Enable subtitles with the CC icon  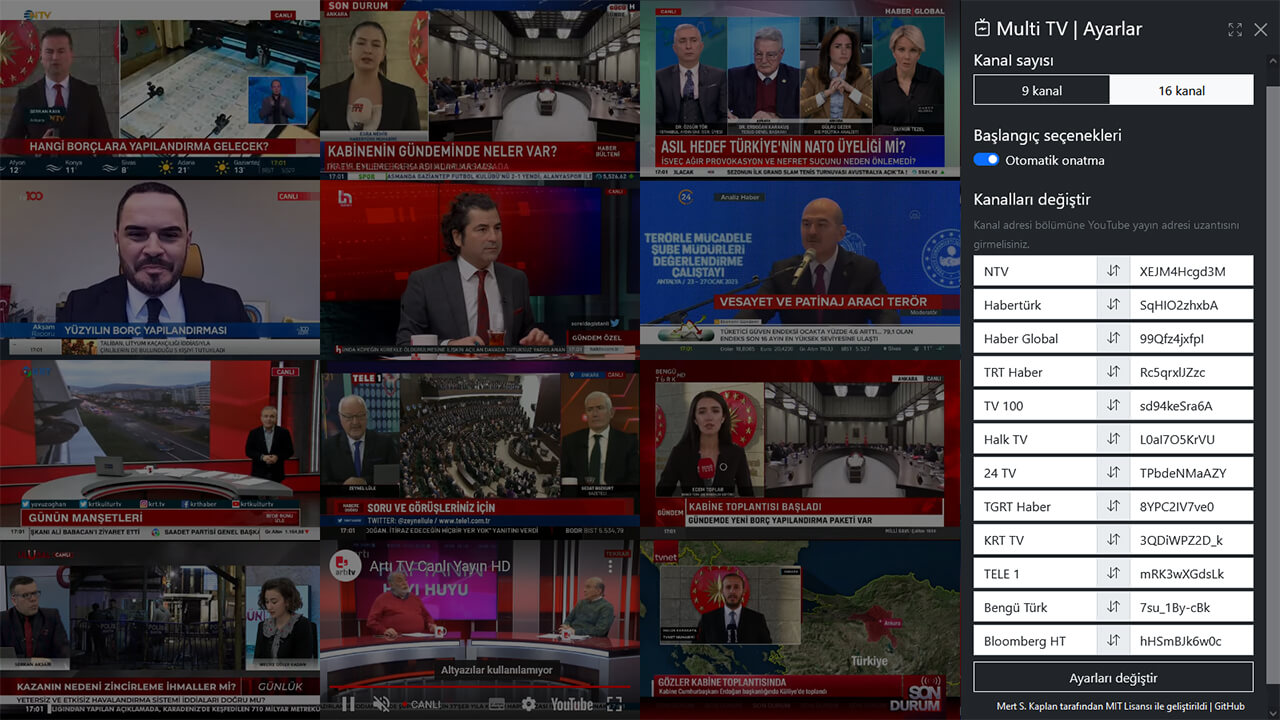click(497, 704)
